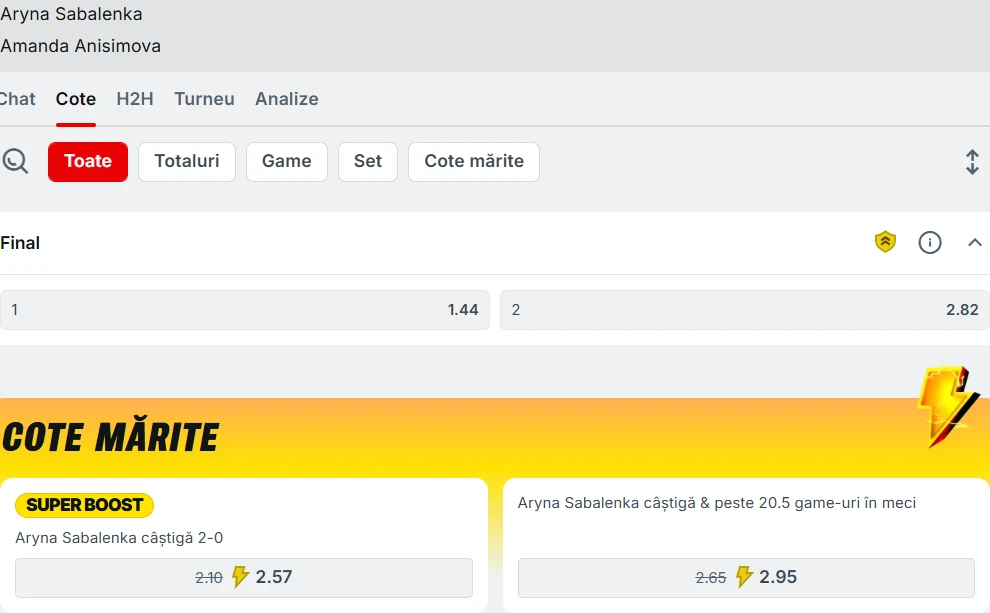Open the H2H tab
Screen dimensions: 990x613
pos(135,99)
